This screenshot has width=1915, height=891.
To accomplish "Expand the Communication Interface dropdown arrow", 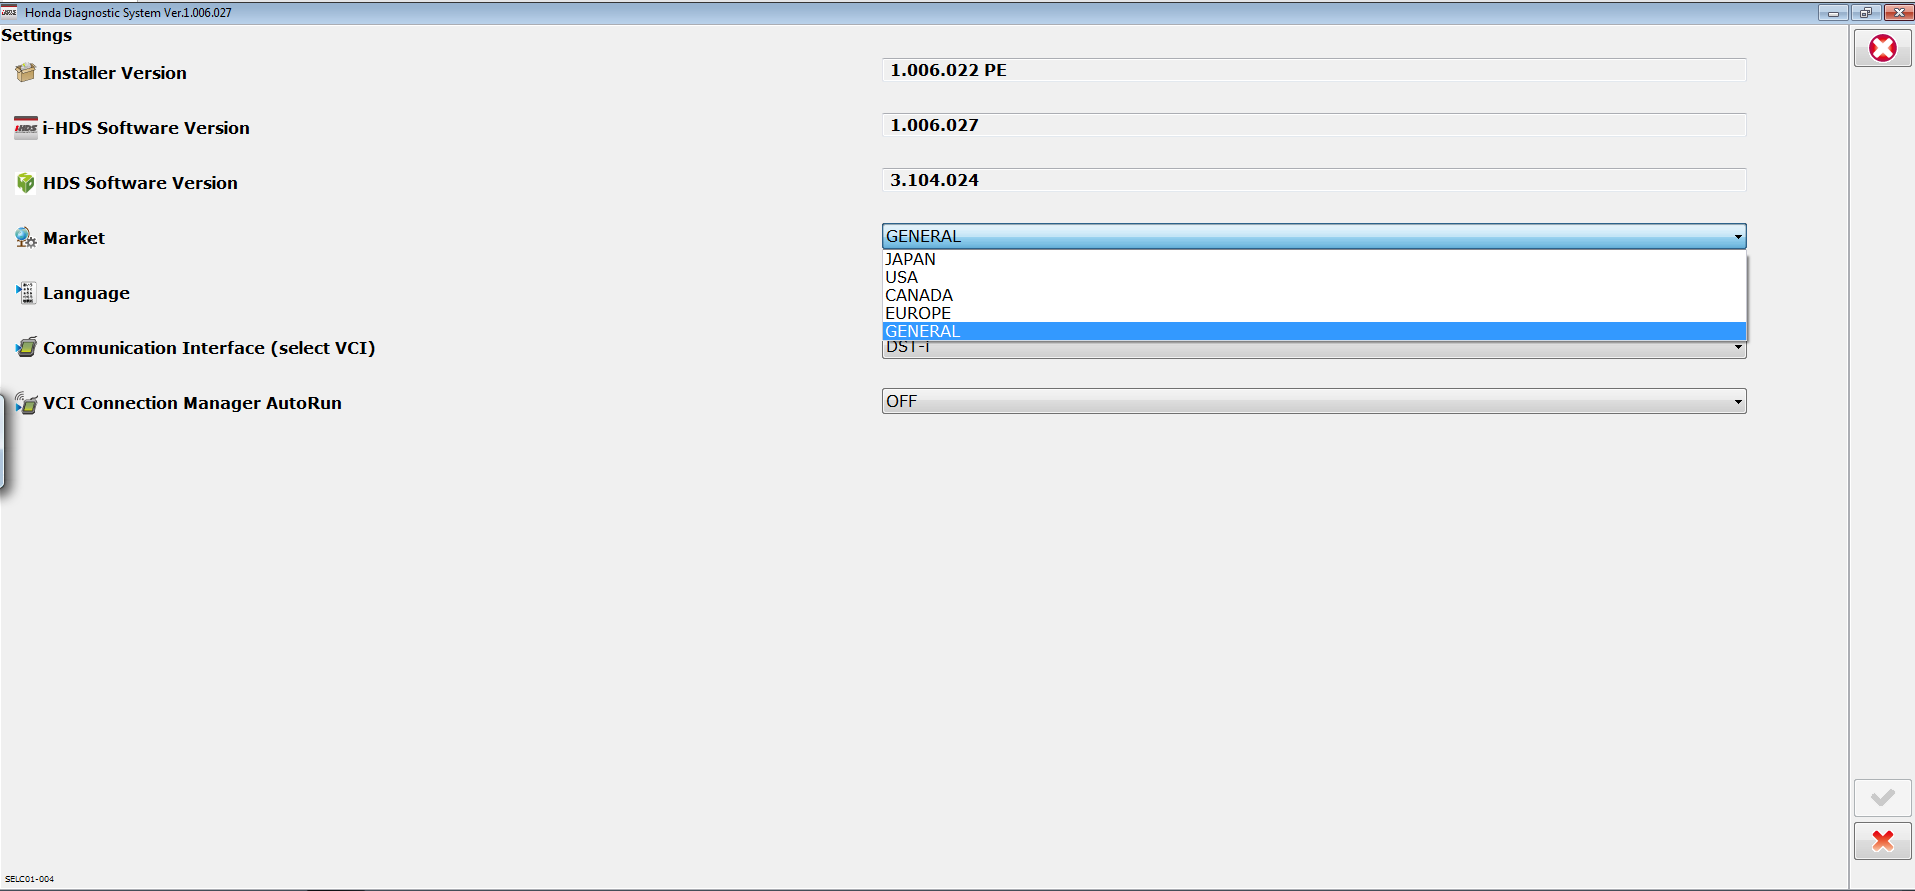I will tap(1737, 349).
